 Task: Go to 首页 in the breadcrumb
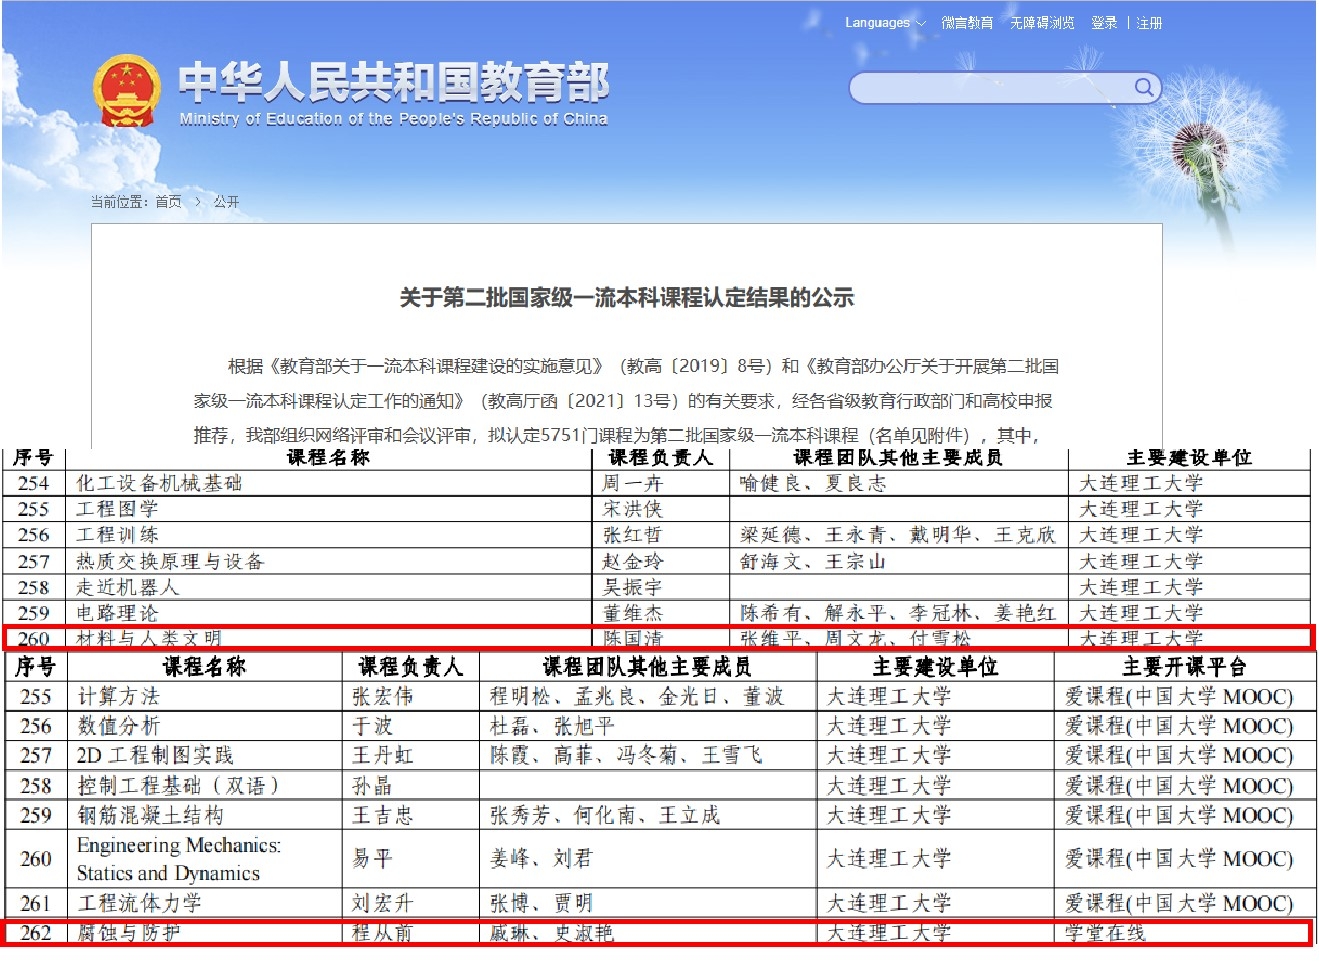click(x=169, y=202)
